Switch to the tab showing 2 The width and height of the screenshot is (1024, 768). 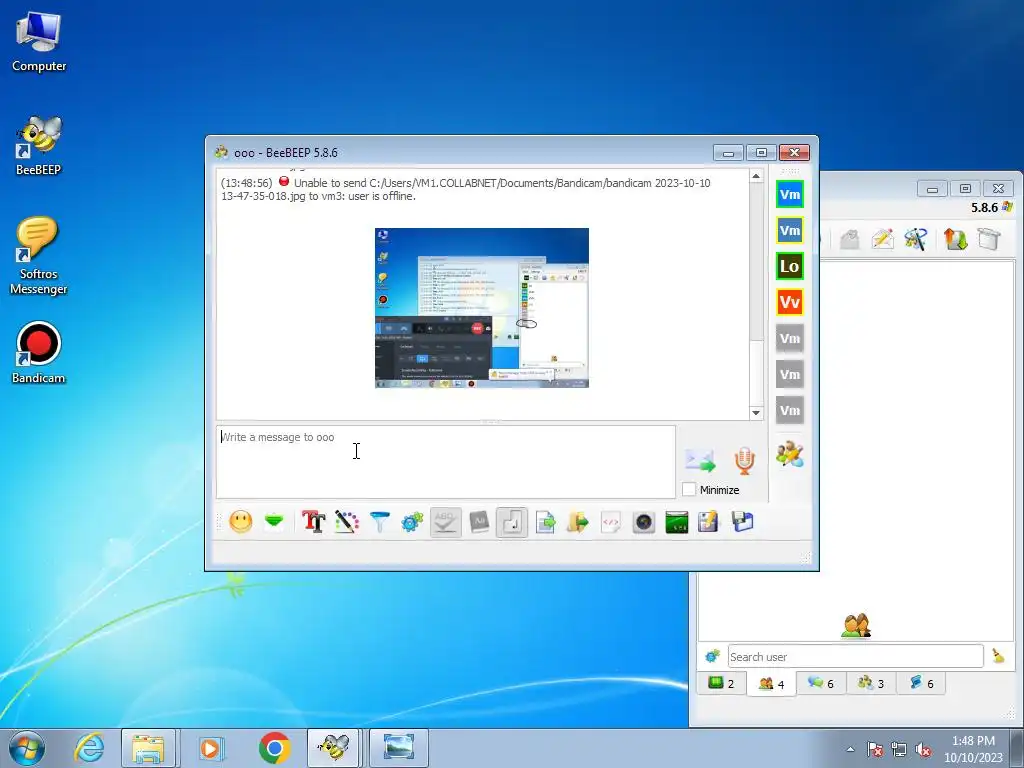722,684
